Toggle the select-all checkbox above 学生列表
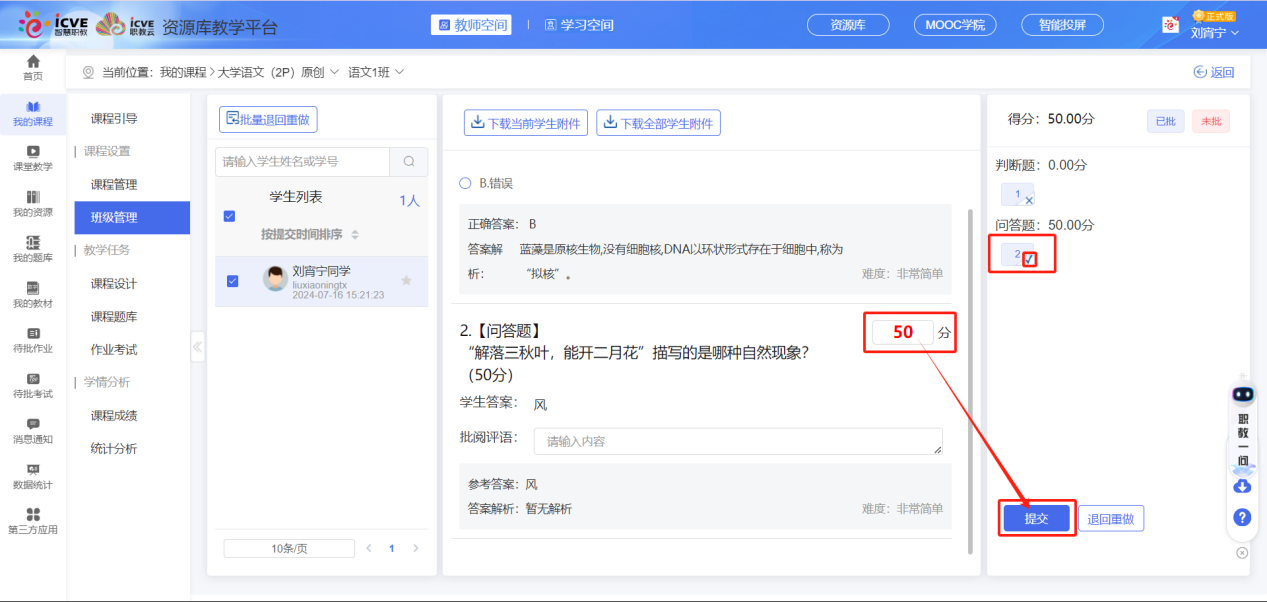Viewport: 1267px width, 602px height. pyautogui.click(x=229, y=215)
